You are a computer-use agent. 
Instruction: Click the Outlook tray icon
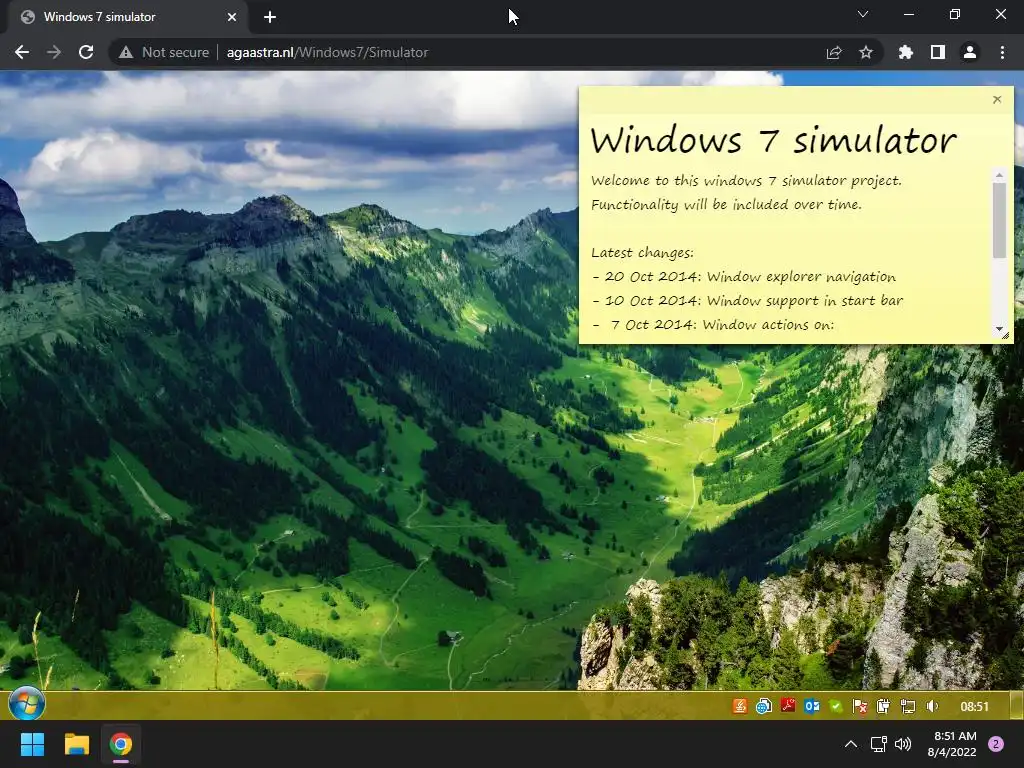point(812,706)
